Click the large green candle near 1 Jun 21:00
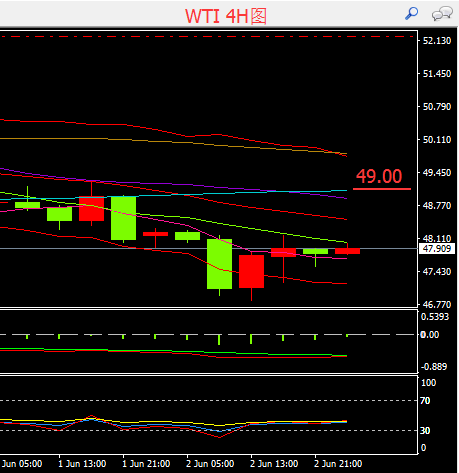459x473 pixels. coord(123,218)
